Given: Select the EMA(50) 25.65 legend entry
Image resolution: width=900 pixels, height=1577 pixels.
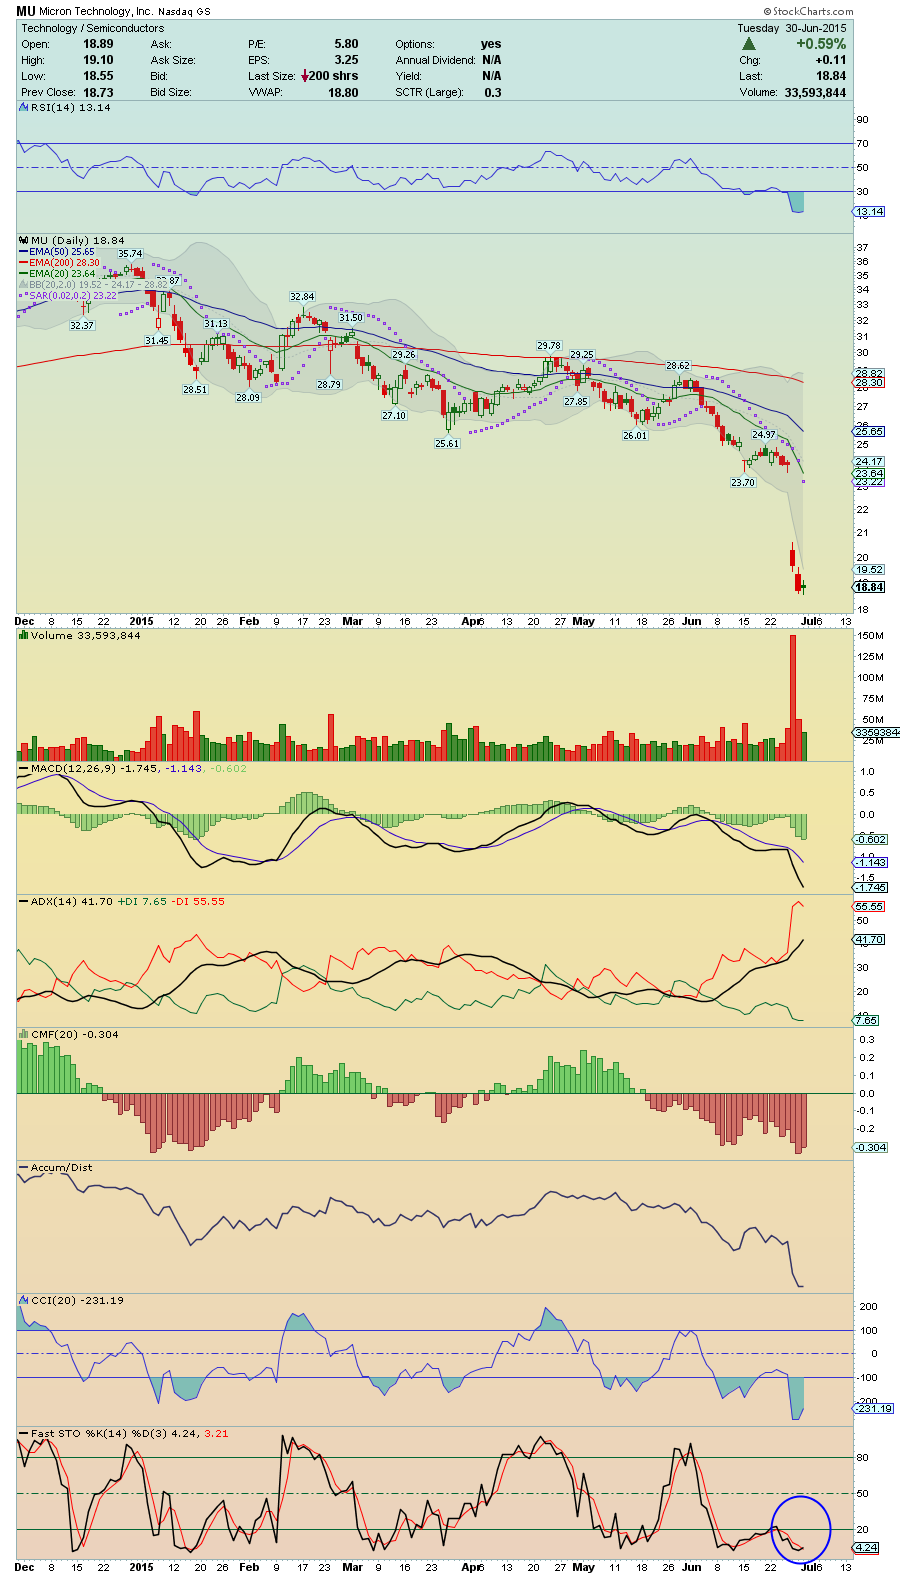Looking at the screenshot, I should (x=57, y=252).
